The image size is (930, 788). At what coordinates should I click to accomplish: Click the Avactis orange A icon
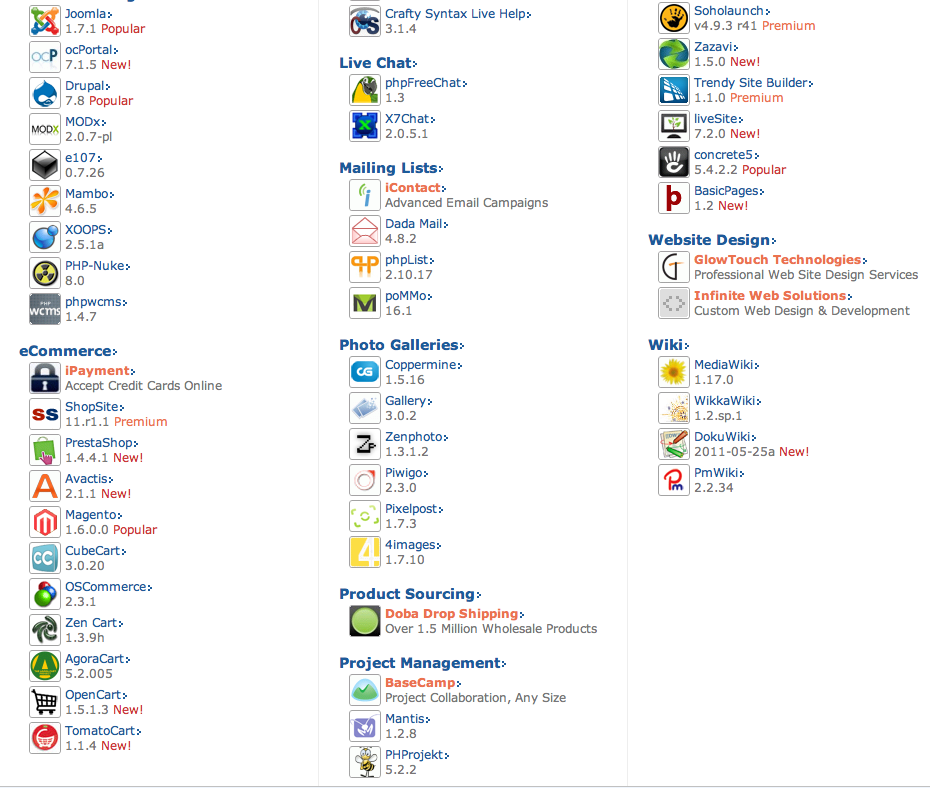(45, 486)
